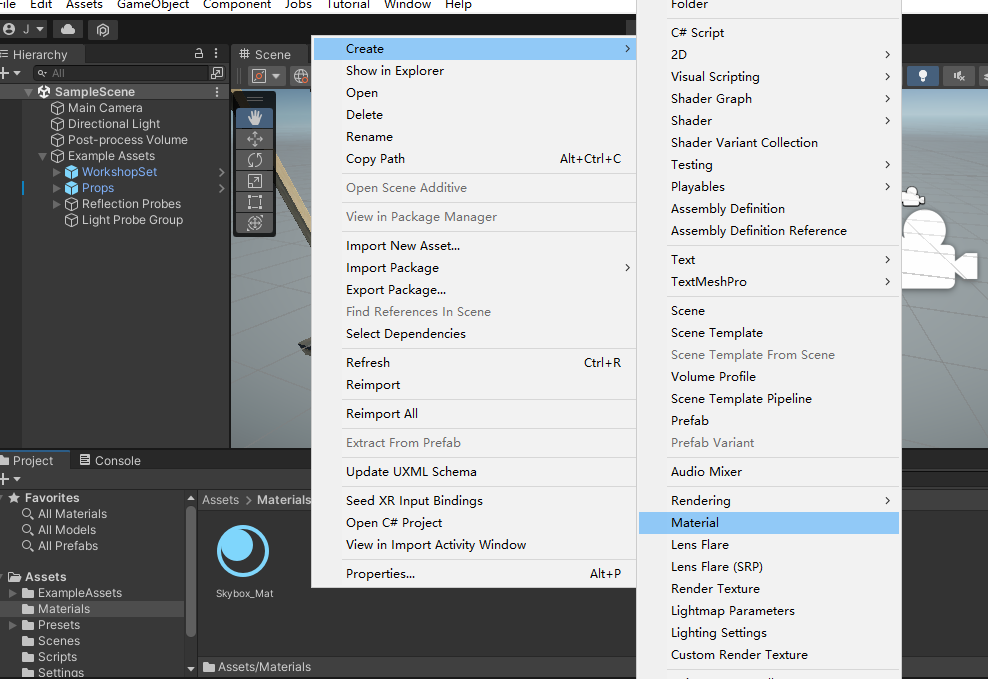Toggle scene audio mute button
This screenshot has width=988, height=679.
tap(959, 76)
